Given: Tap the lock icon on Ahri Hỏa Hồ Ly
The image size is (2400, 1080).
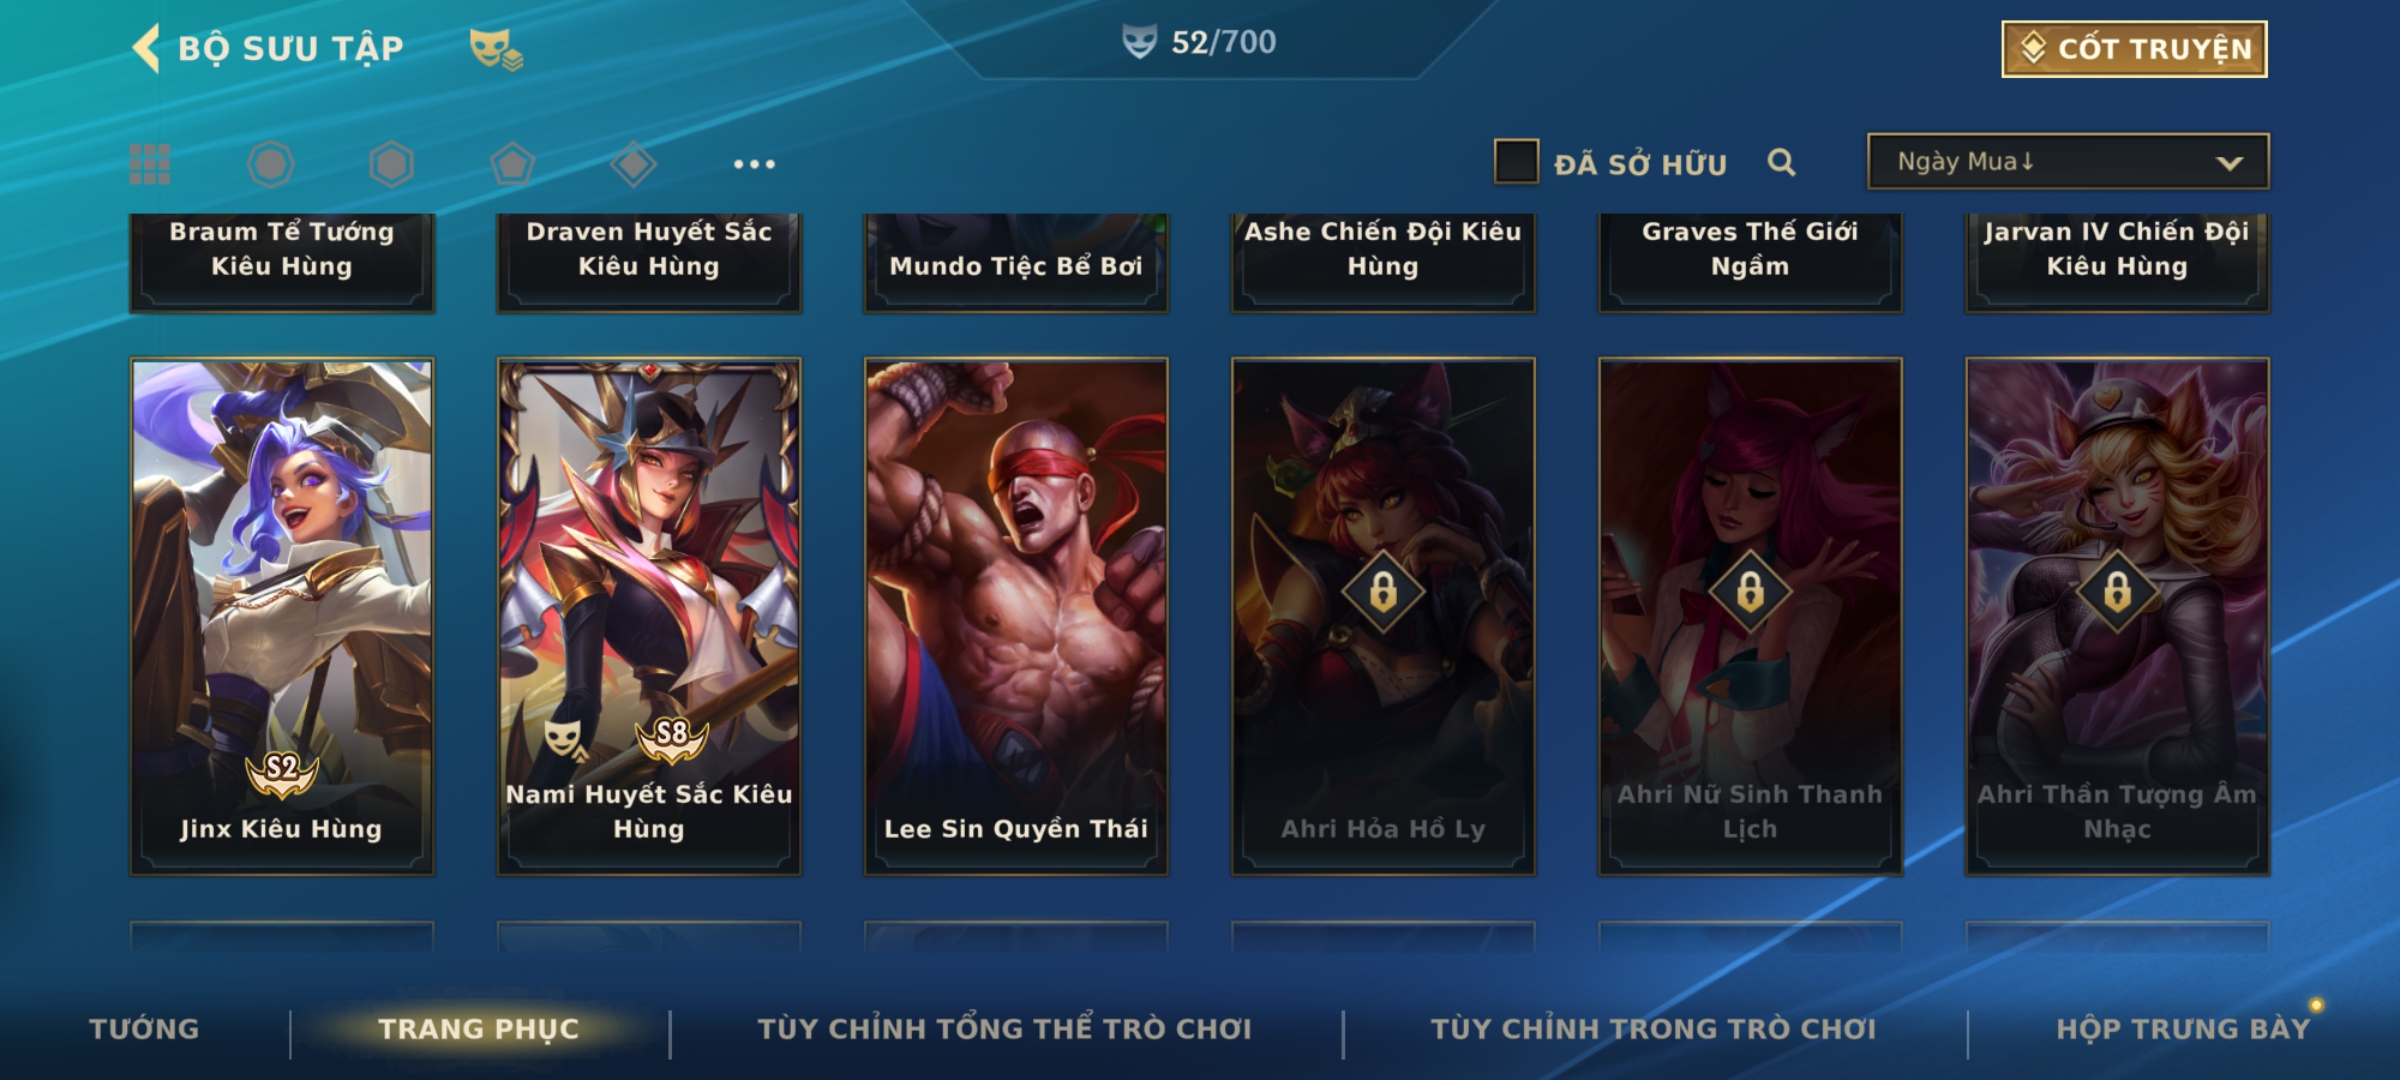Looking at the screenshot, I should (x=1383, y=592).
